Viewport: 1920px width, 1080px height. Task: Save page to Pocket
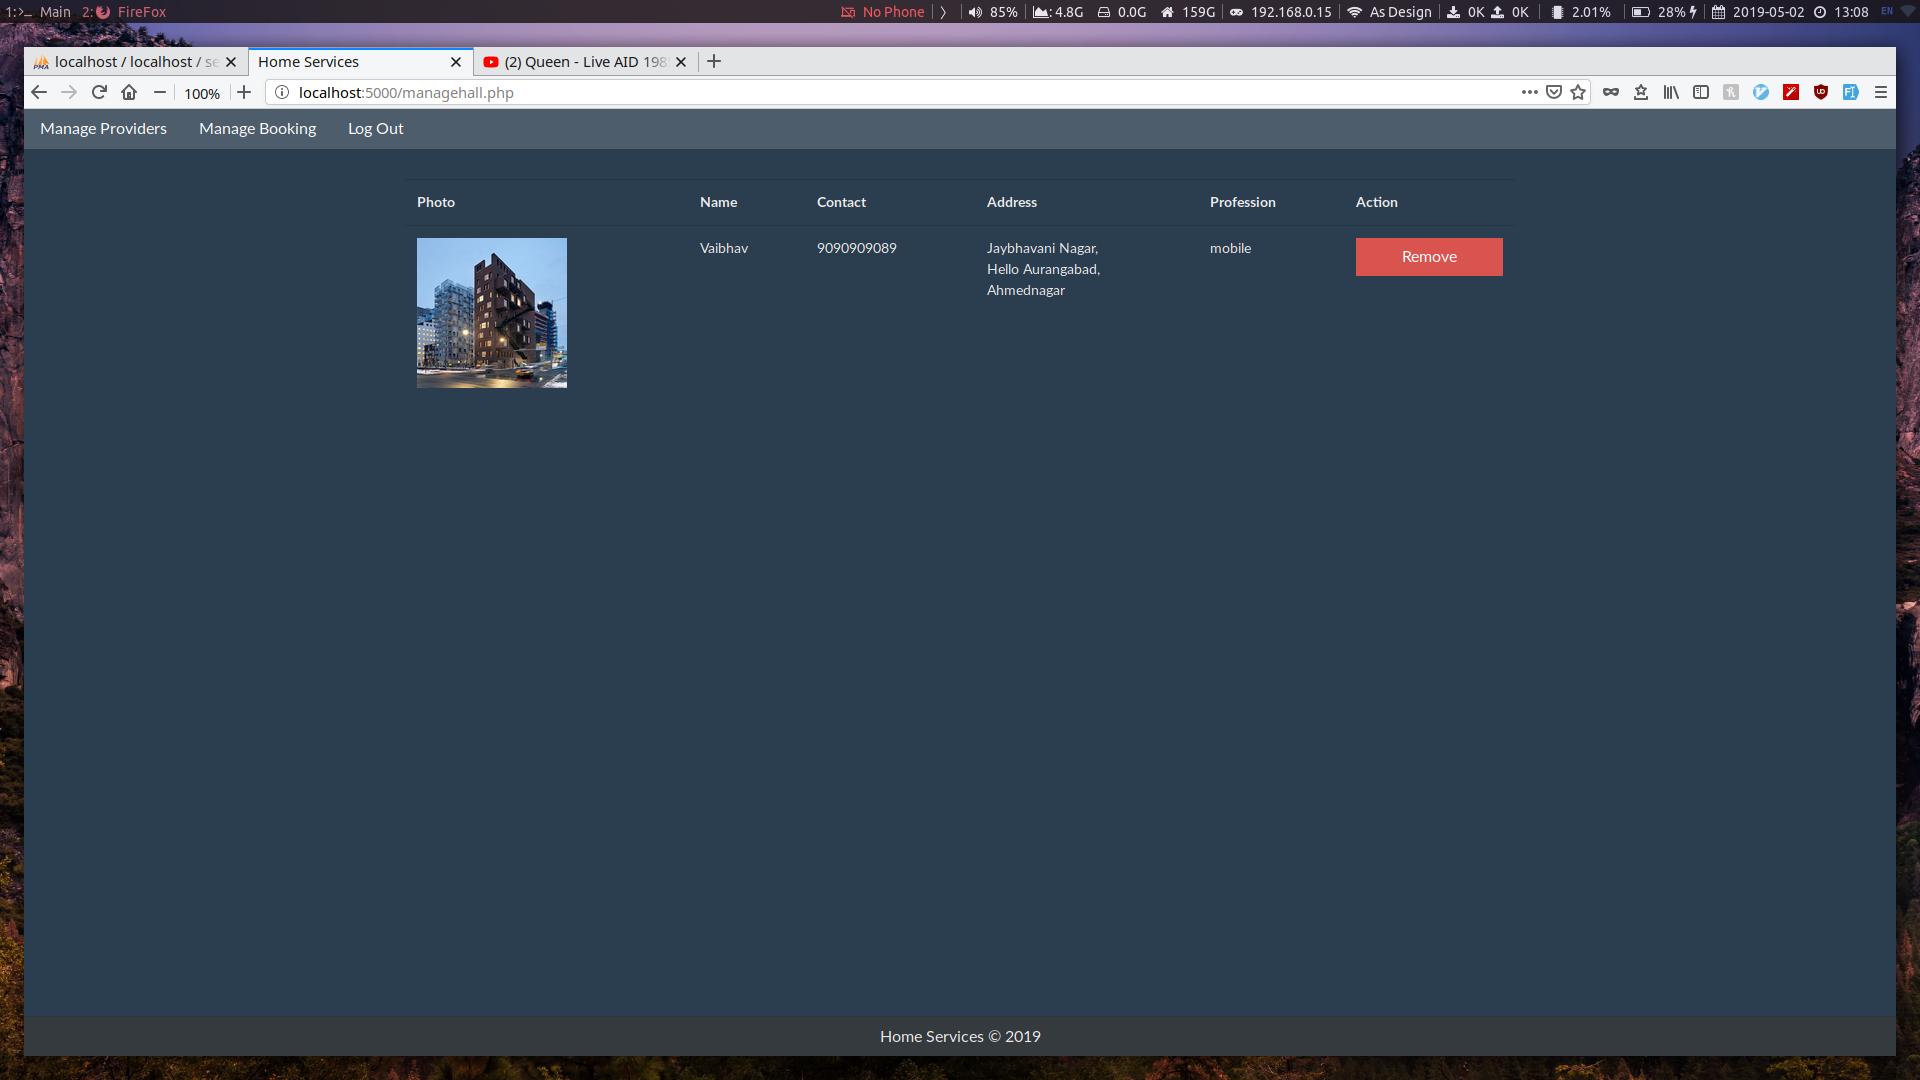click(1554, 92)
